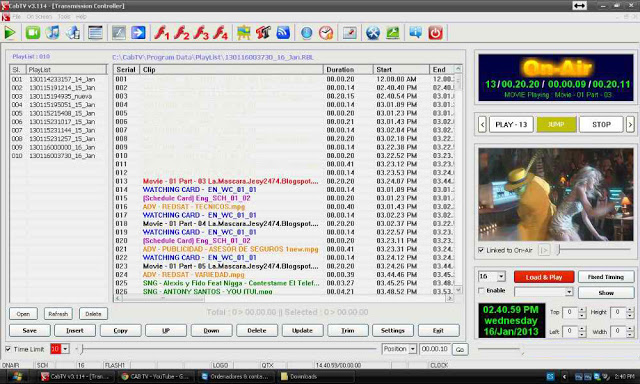The image size is (640, 384).
Task: Open the On Screen menu
Action: coord(39,17)
